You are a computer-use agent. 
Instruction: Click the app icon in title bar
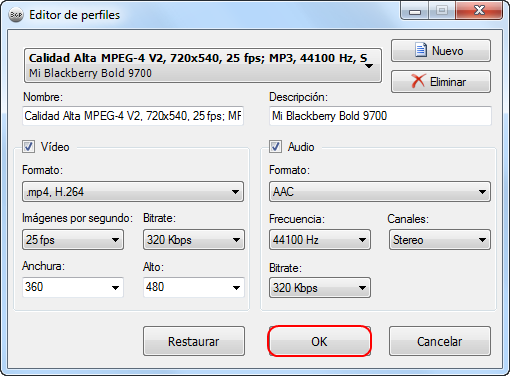coord(16,15)
